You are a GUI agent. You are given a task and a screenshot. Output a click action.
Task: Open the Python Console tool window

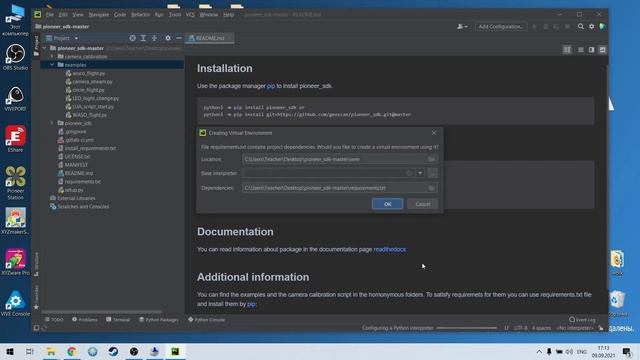point(207,320)
